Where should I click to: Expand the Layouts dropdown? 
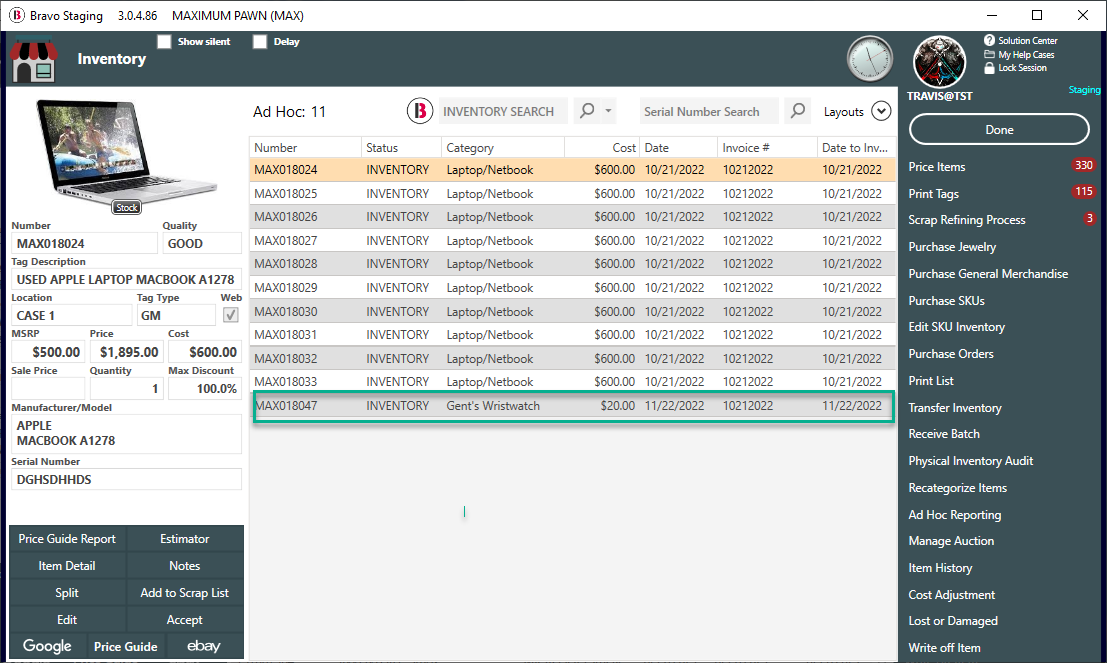pyautogui.click(x=881, y=111)
